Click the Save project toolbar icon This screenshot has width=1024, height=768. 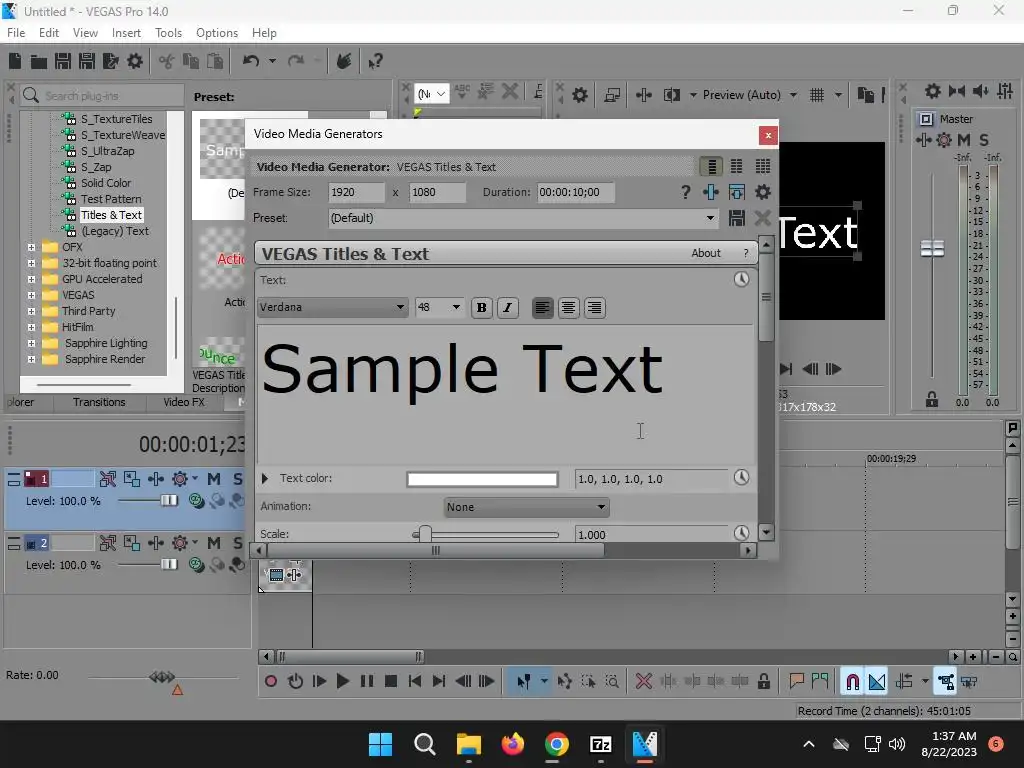click(63, 61)
